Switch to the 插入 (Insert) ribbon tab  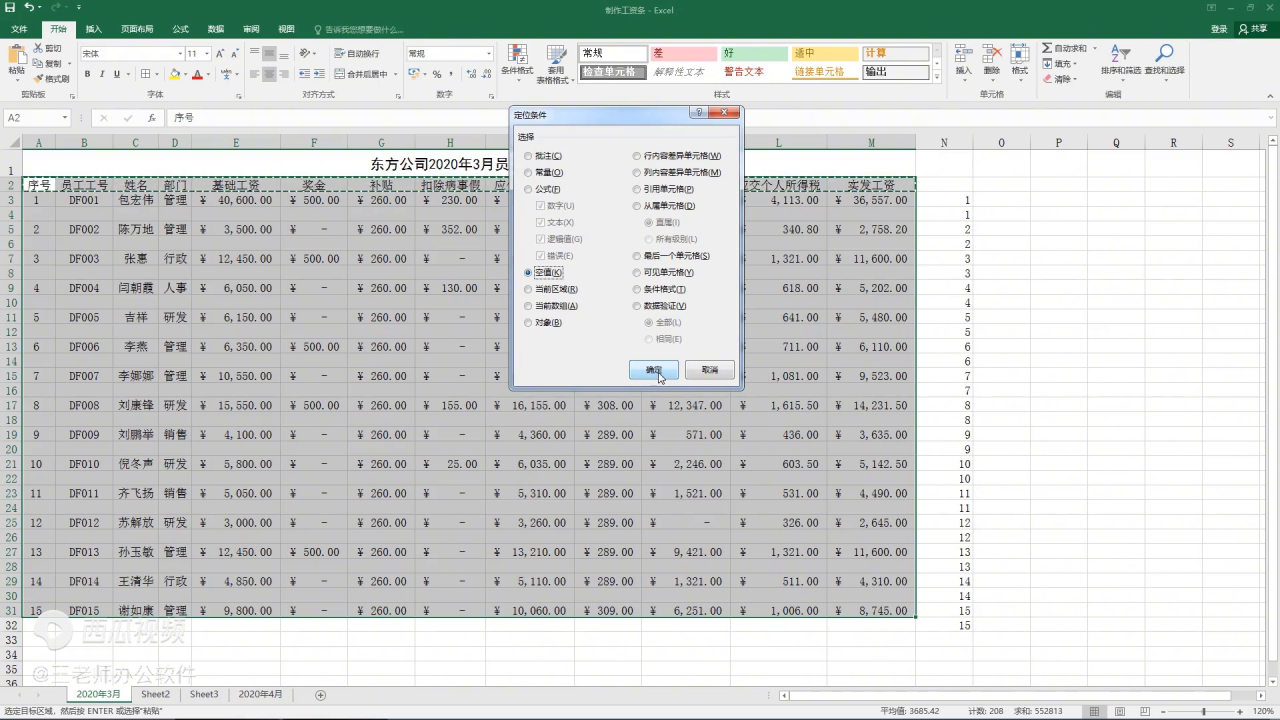(93, 29)
